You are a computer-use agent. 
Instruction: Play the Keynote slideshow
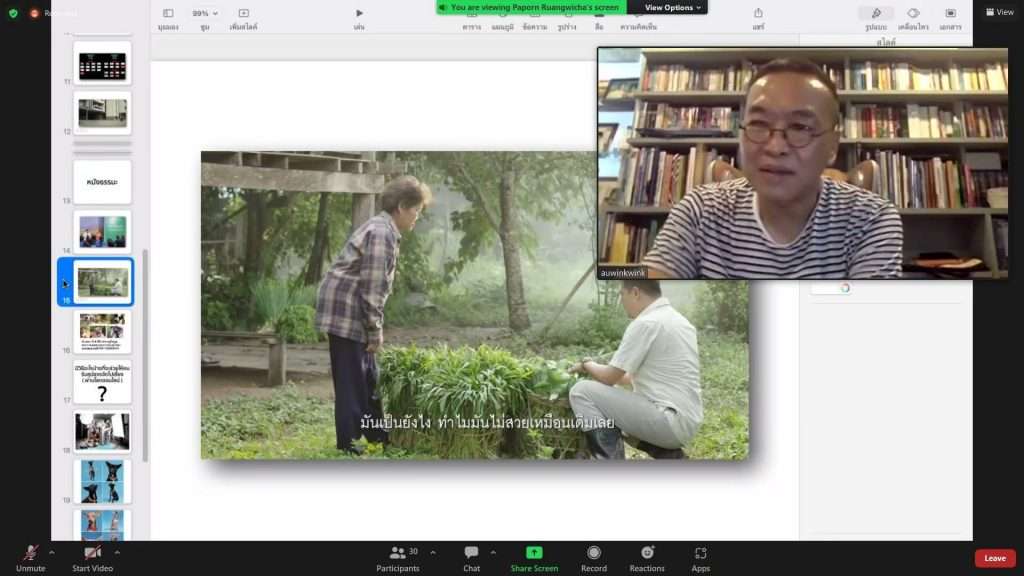[x=359, y=13]
